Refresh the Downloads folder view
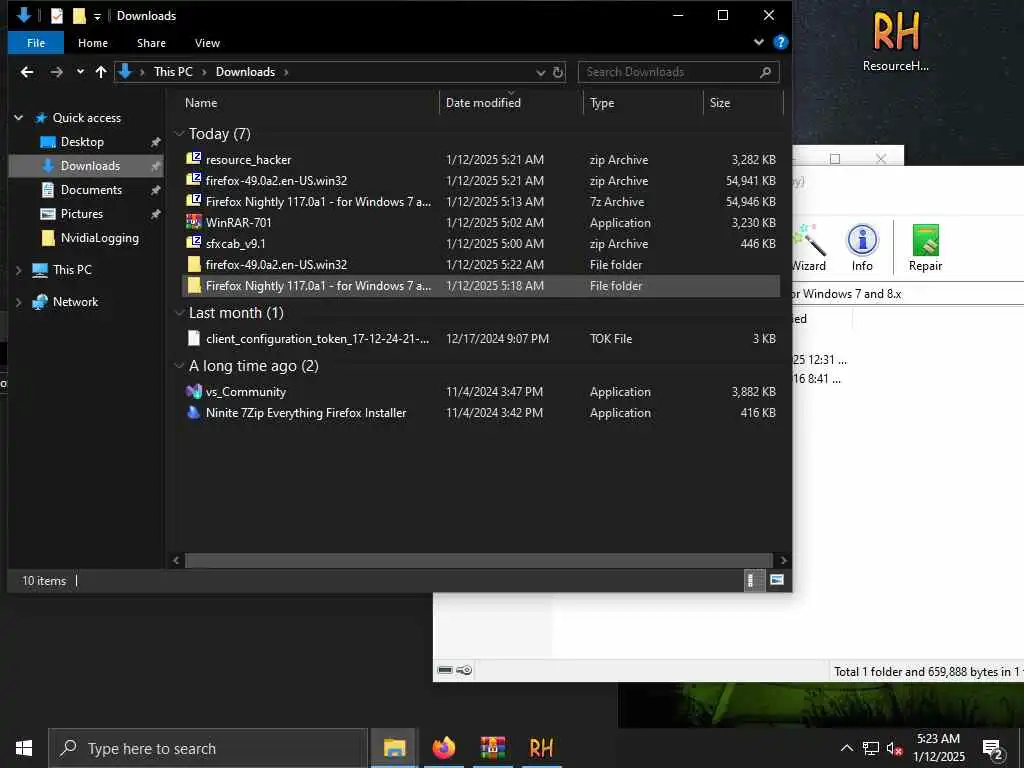Screen dimensions: 1024x768 click(558, 72)
